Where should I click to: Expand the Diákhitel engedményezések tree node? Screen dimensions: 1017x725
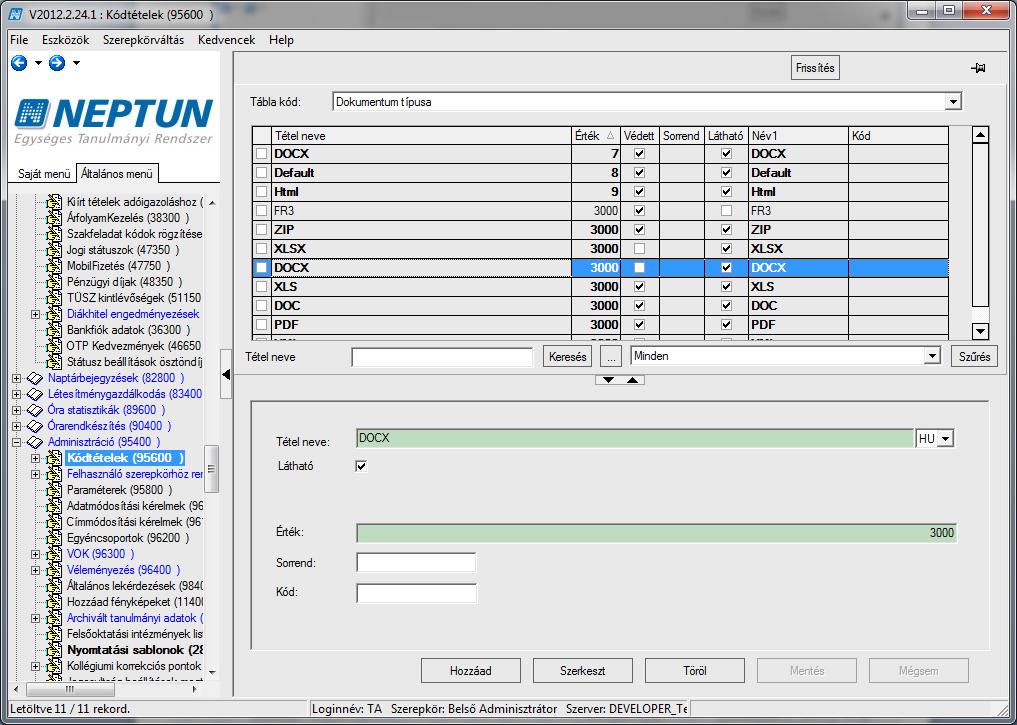pos(36,314)
